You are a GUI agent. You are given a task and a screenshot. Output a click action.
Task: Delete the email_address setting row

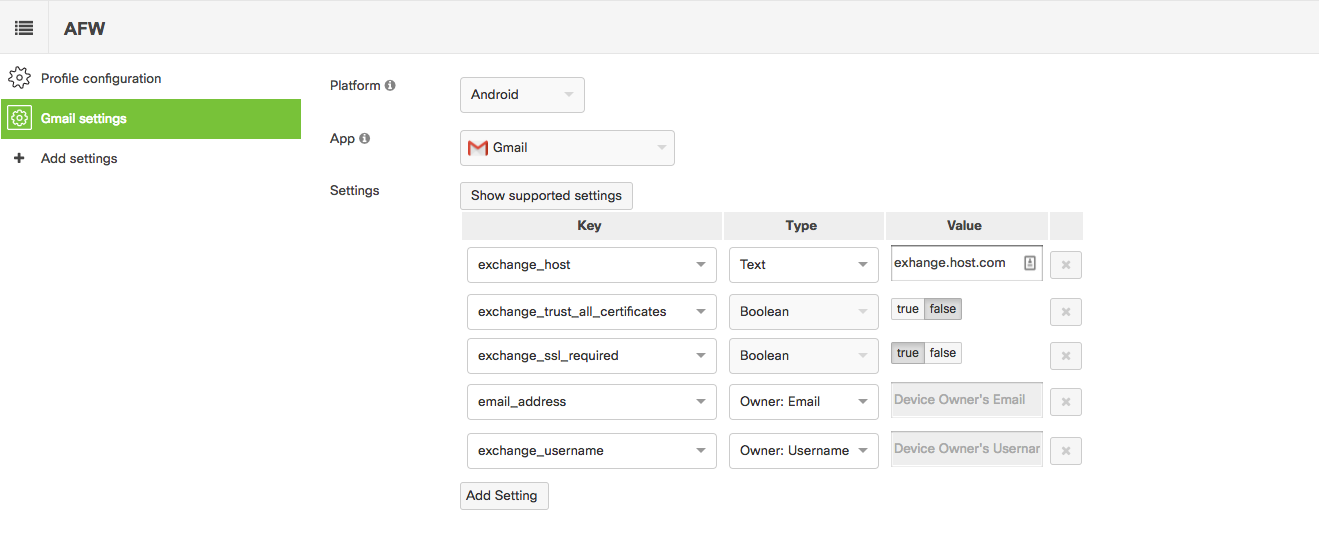pyautogui.click(x=1065, y=402)
